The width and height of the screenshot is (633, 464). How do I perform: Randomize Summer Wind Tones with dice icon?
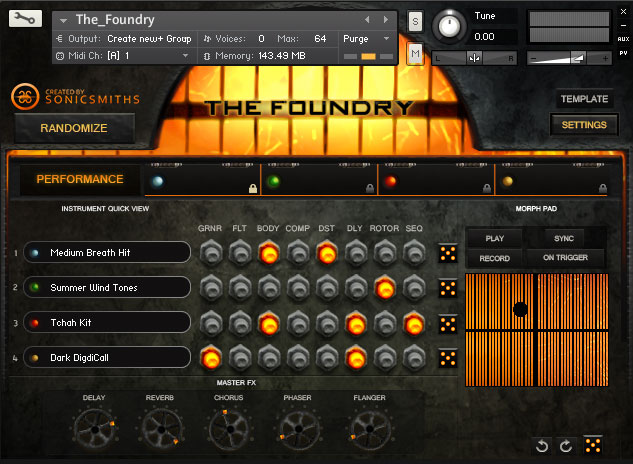tap(448, 289)
